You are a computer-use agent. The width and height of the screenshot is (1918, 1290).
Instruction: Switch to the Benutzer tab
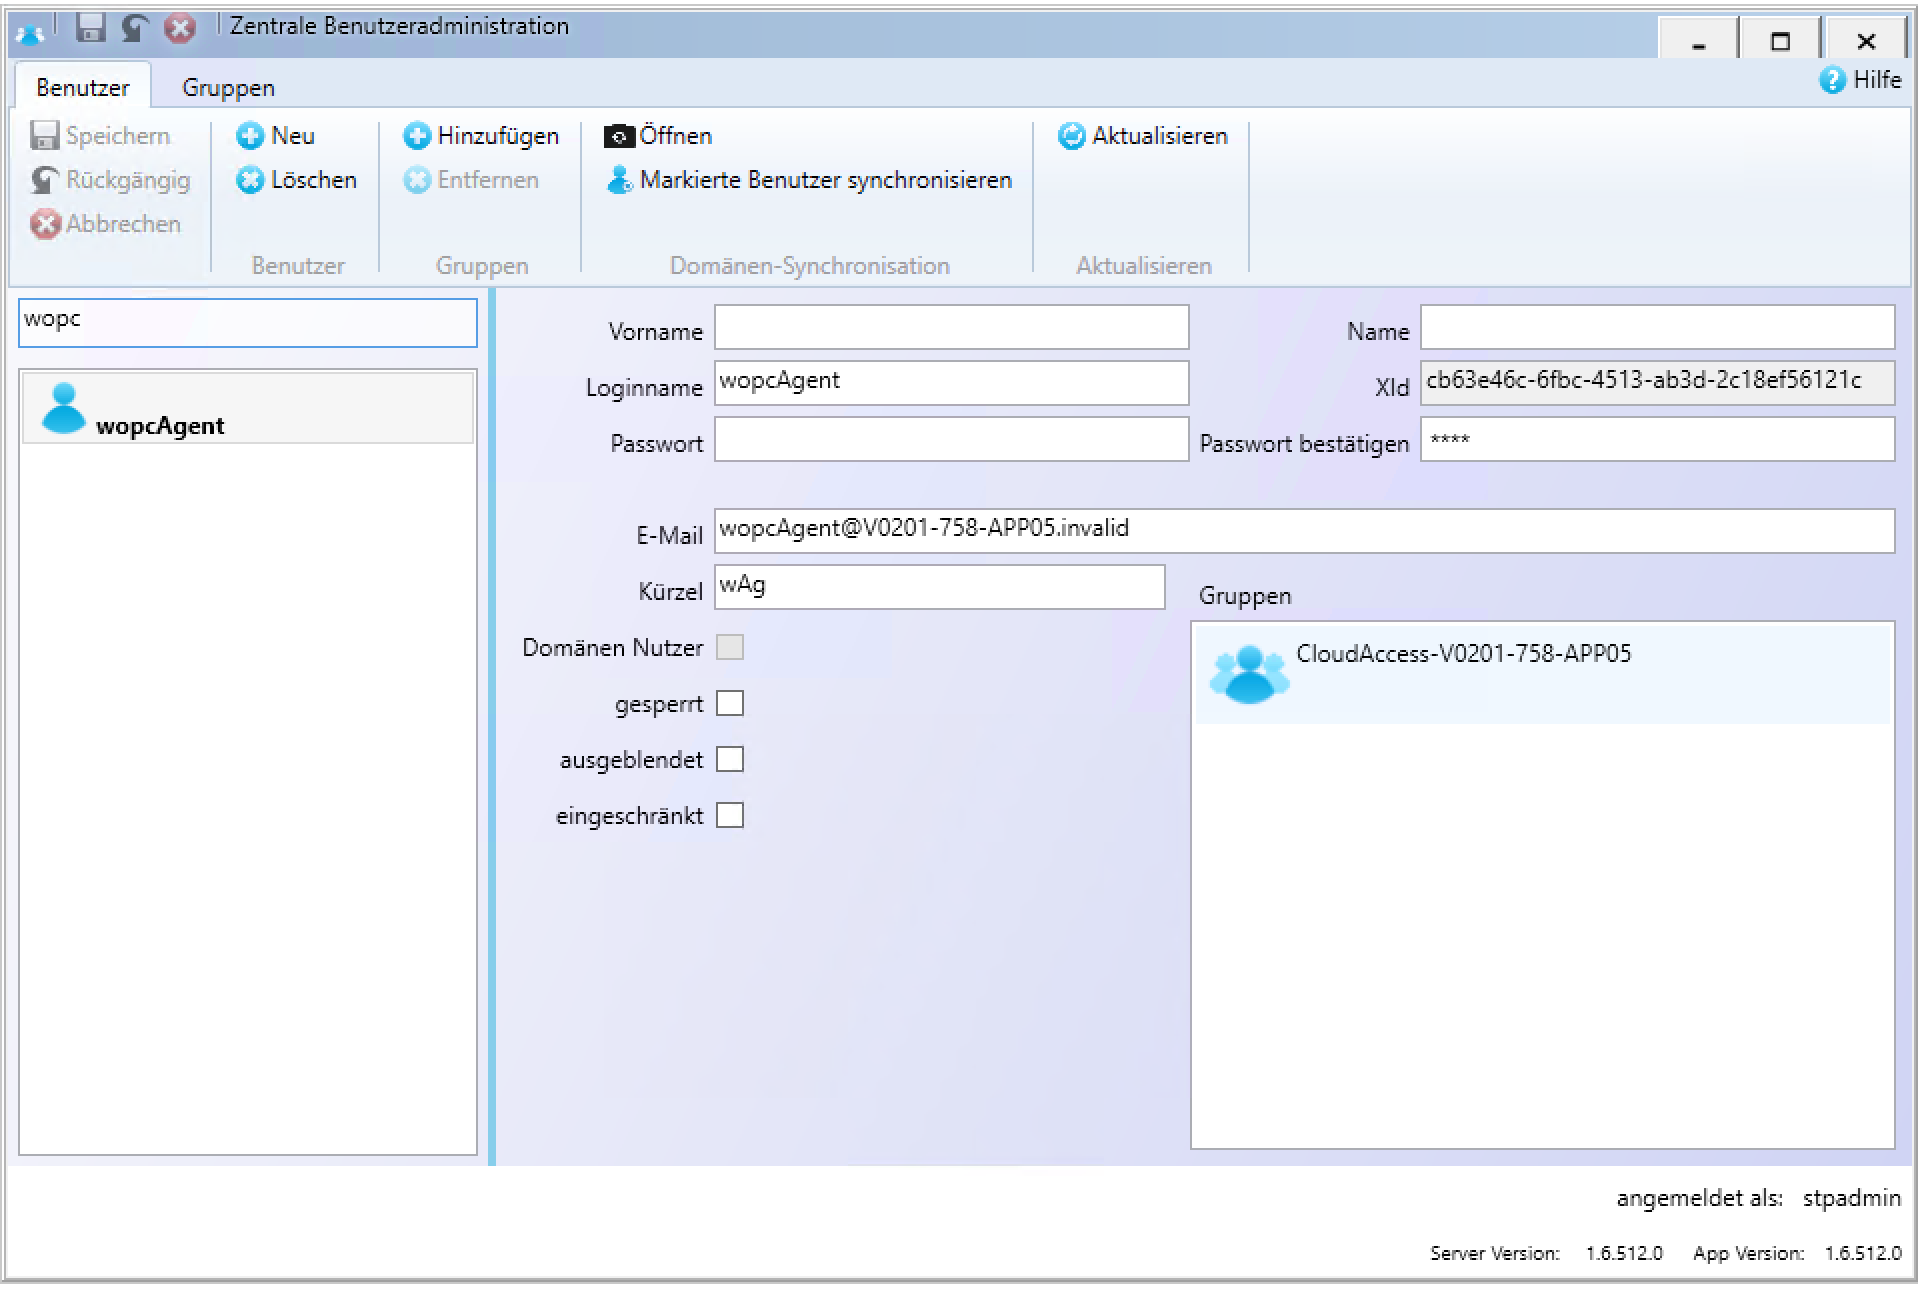pyautogui.click(x=82, y=87)
